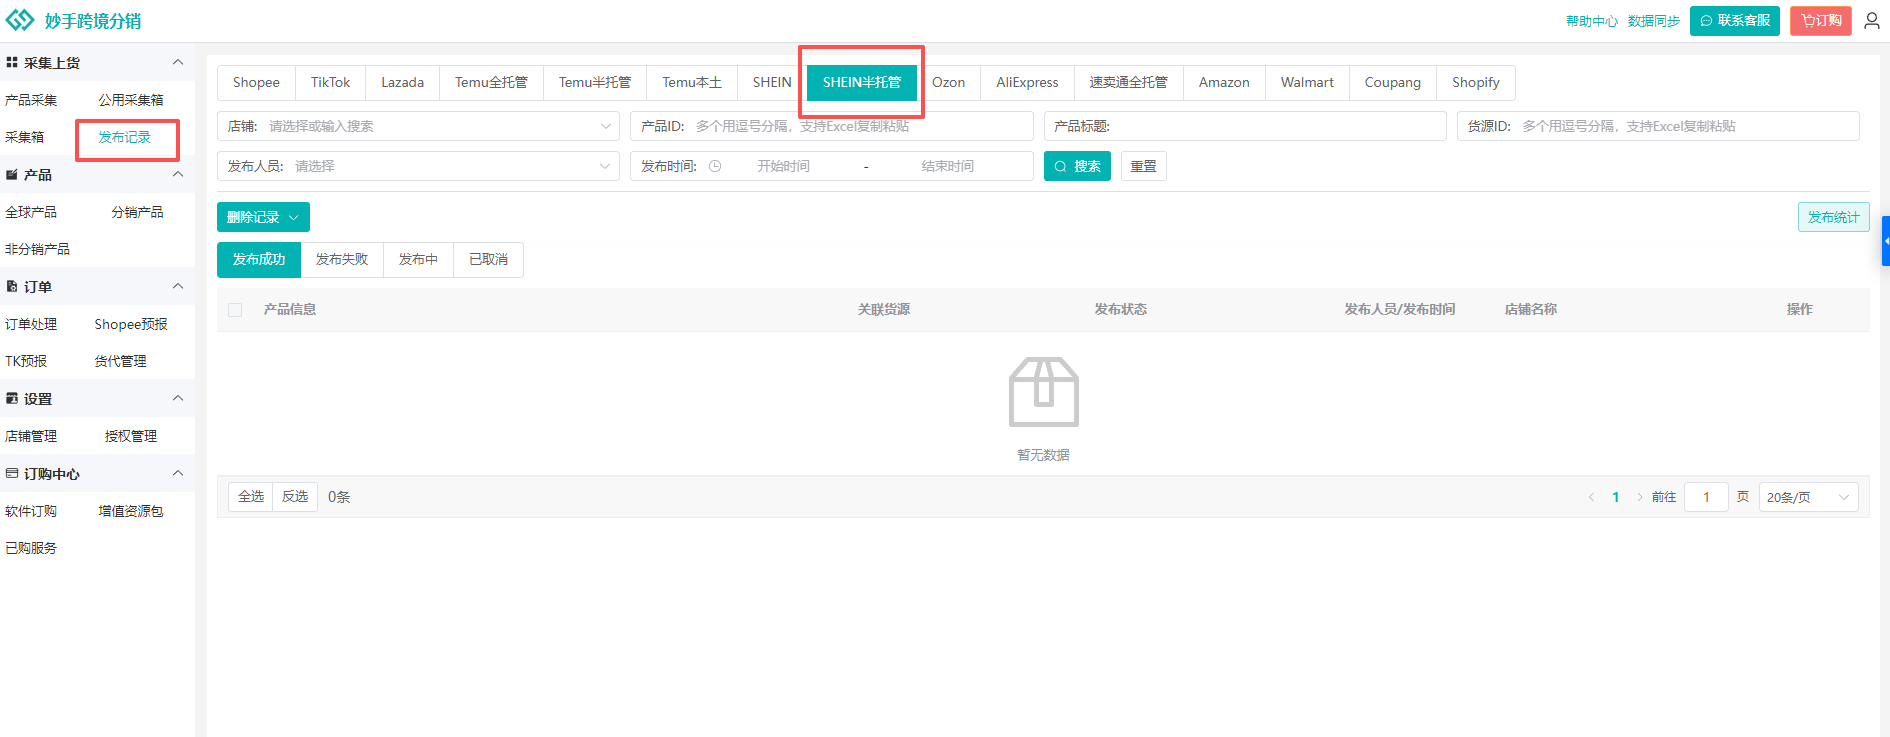Collapse the 采集上货 sidebar section
The image size is (1890, 737).
pyautogui.click(x=178, y=62)
